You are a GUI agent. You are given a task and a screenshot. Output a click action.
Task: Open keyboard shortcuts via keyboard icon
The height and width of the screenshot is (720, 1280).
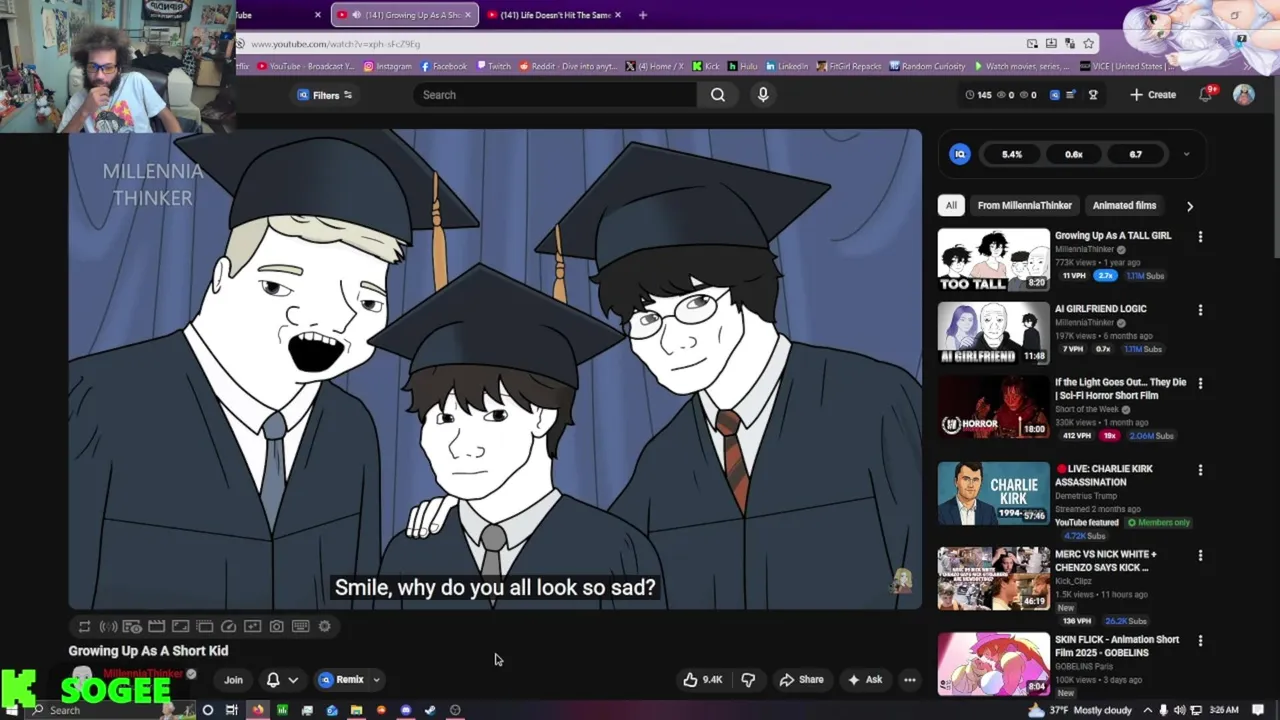(300, 626)
